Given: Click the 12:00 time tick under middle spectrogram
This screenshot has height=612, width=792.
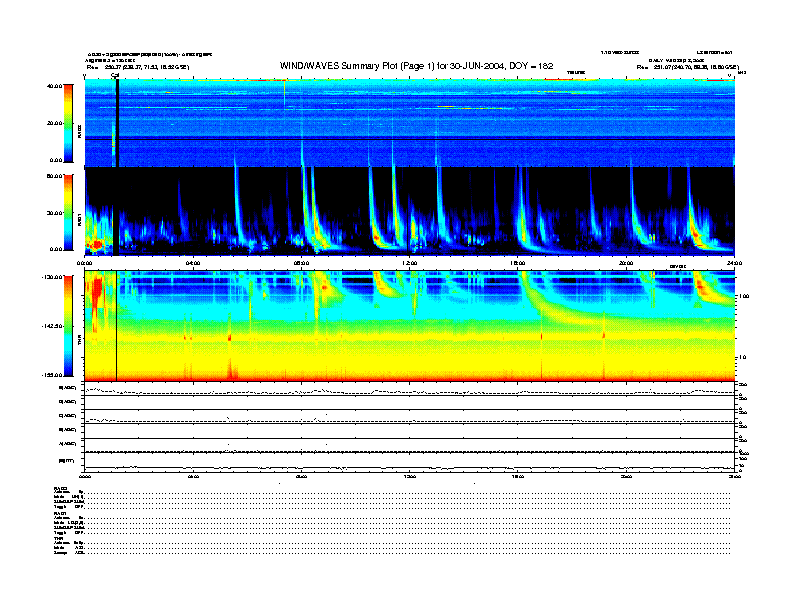Looking at the screenshot, I should pos(409,263).
